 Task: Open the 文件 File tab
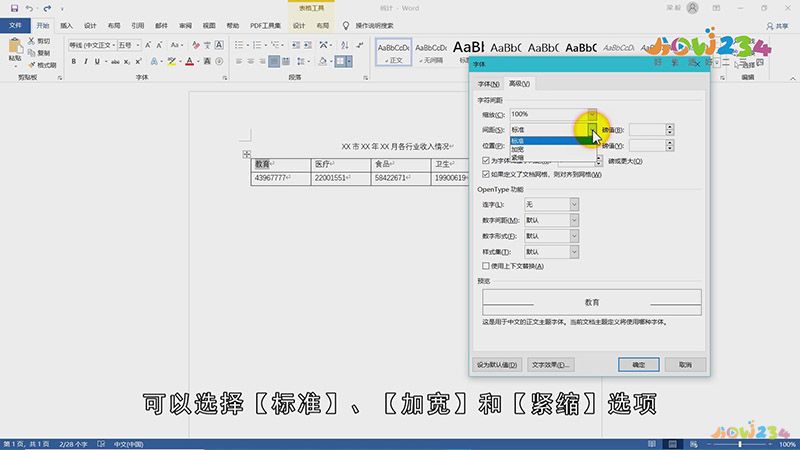15,26
